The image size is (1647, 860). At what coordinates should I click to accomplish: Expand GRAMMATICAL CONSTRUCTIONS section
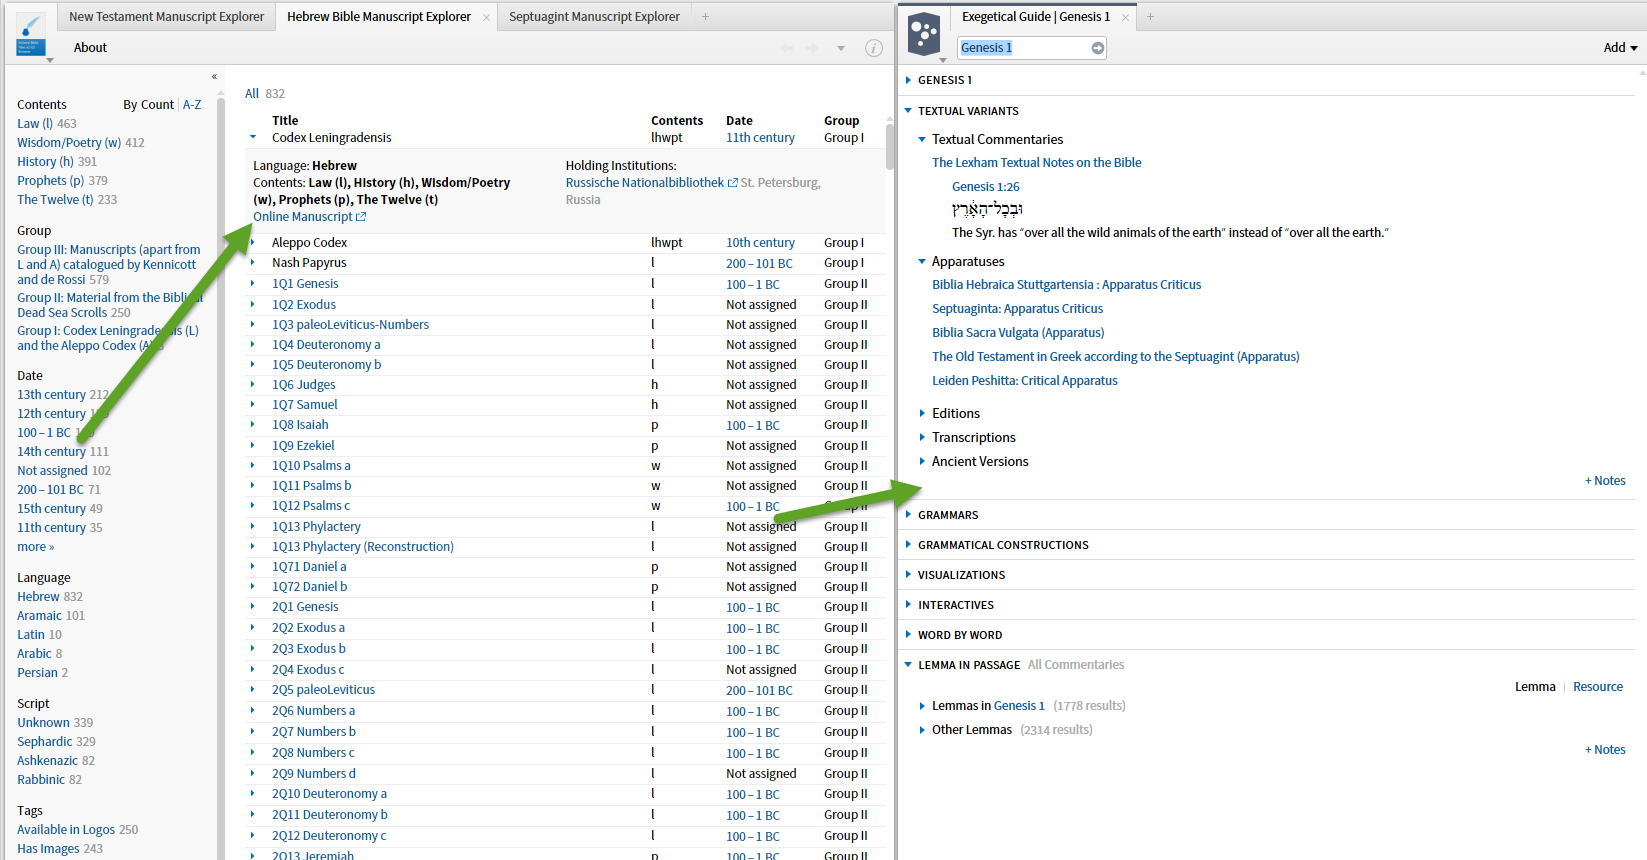(908, 545)
